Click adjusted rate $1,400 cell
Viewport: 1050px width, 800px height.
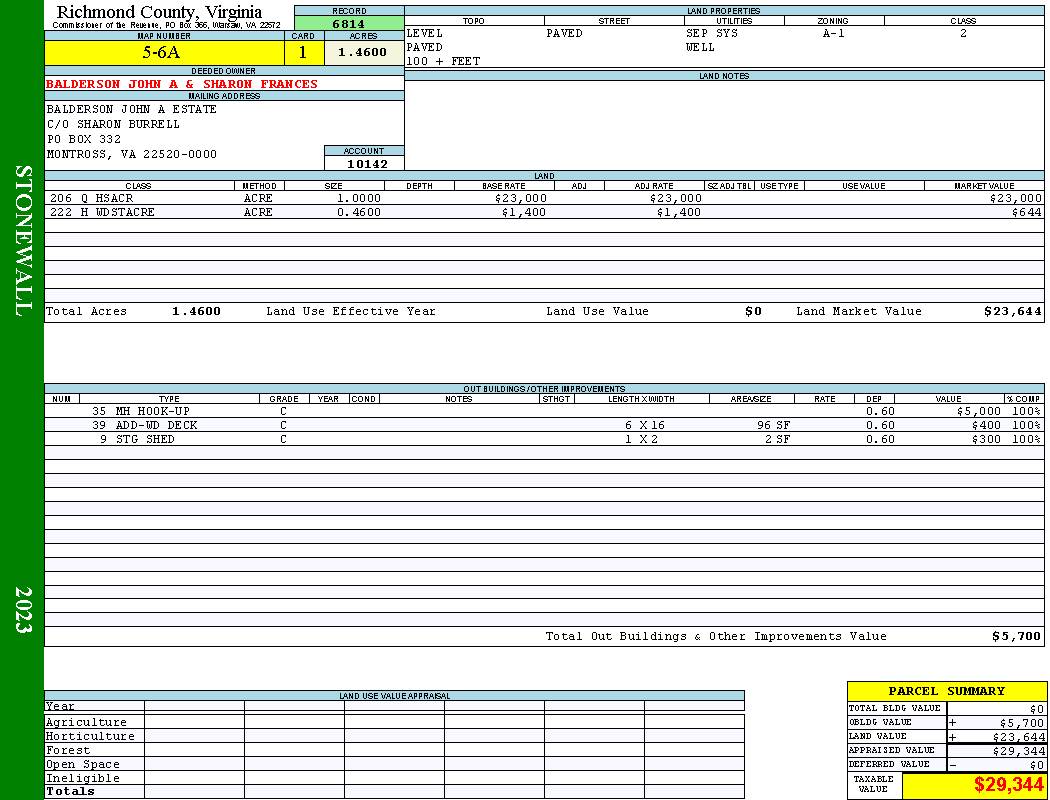point(679,212)
